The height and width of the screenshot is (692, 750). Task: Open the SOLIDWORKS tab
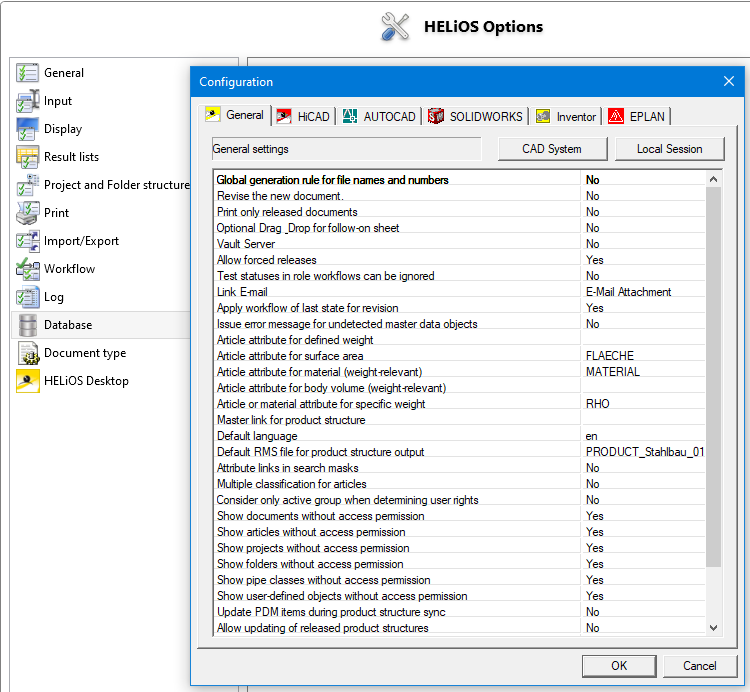pyautogui.click(x=475, y=116)
